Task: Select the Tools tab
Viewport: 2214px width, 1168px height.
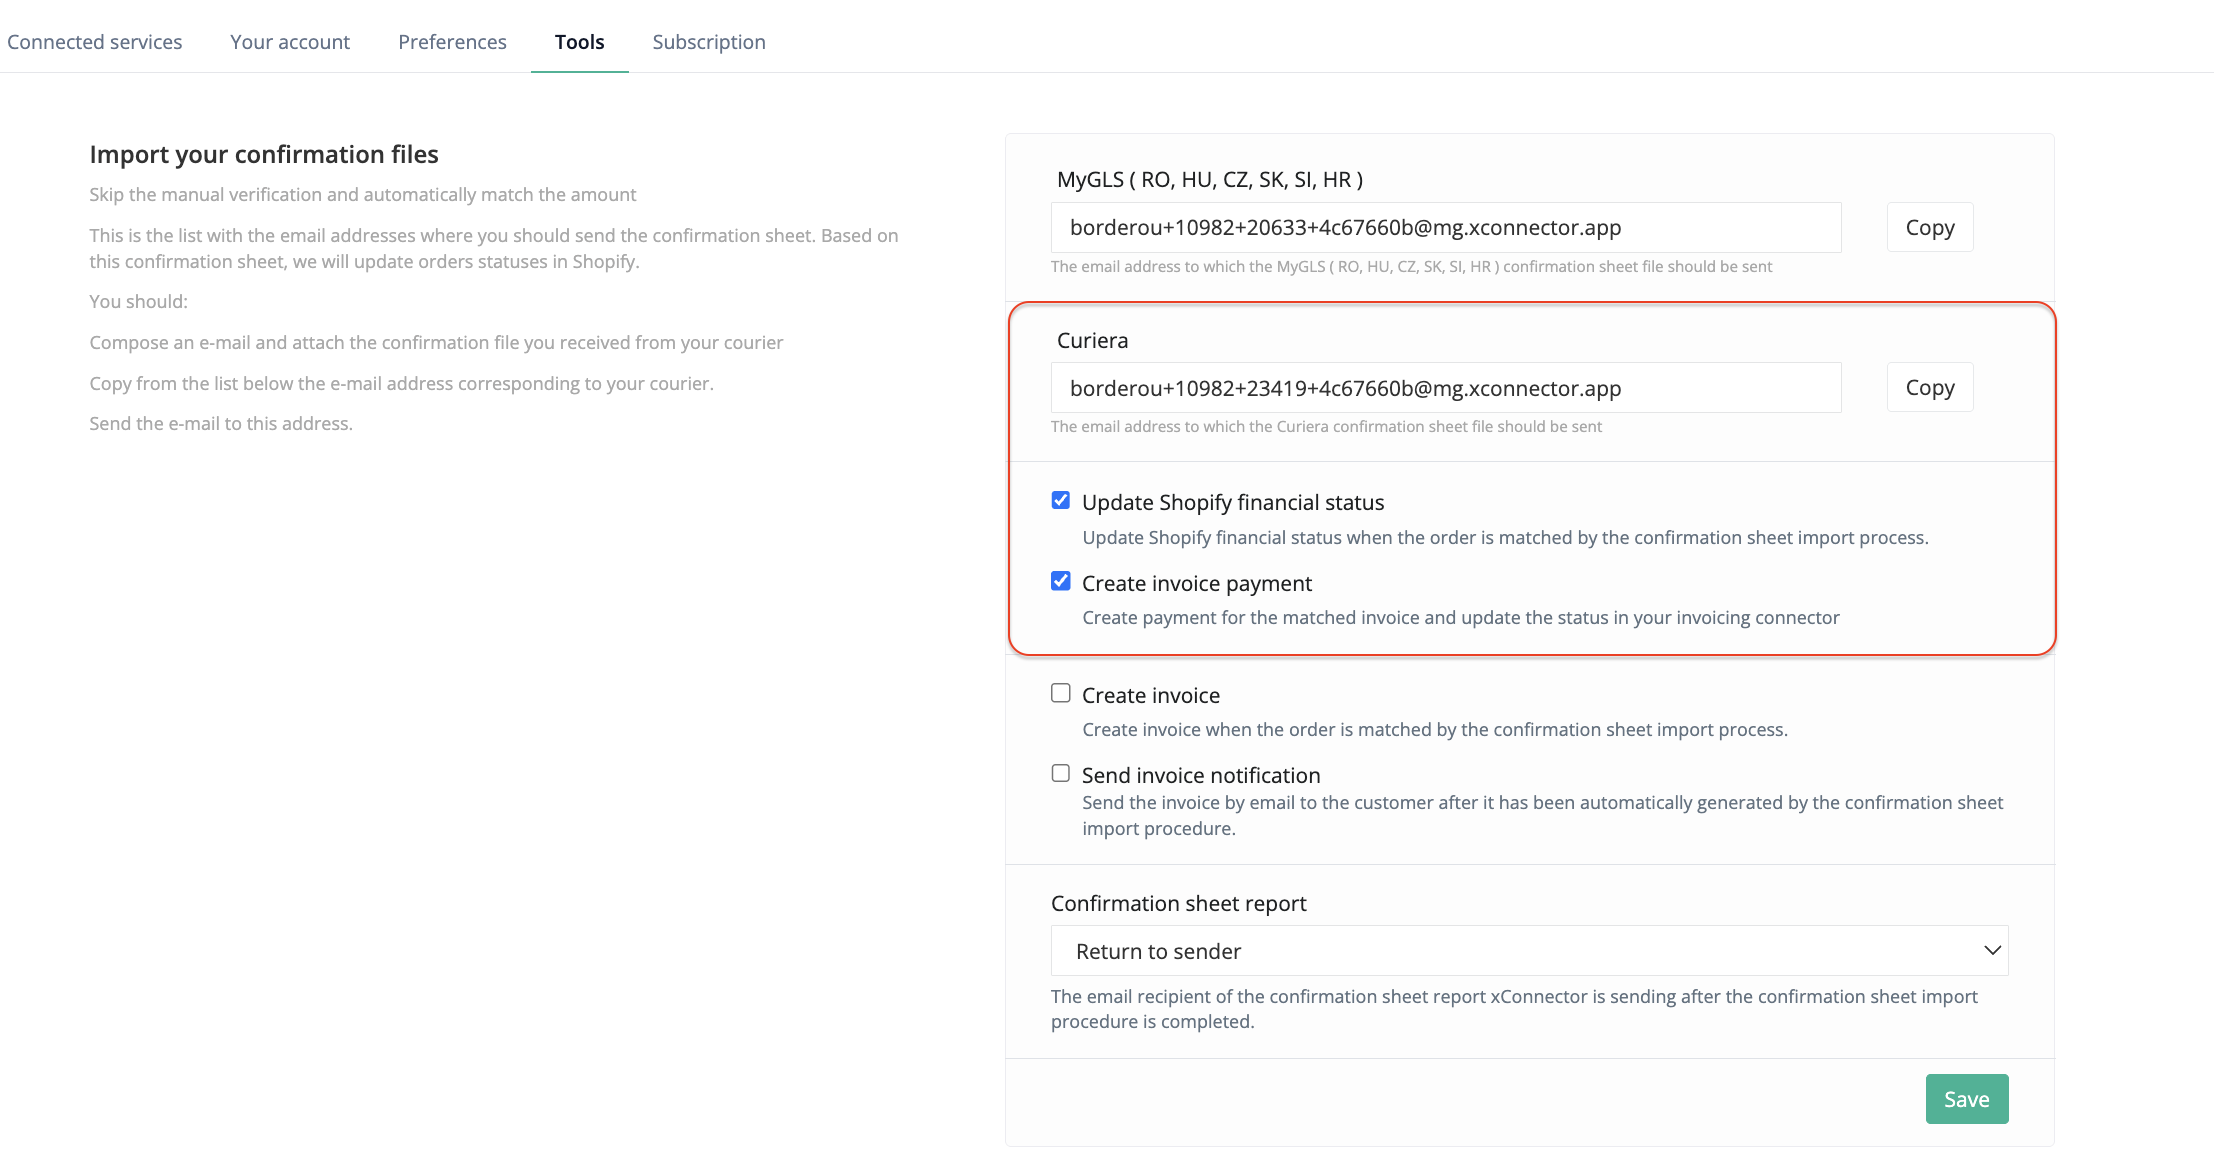Action: 579,42
